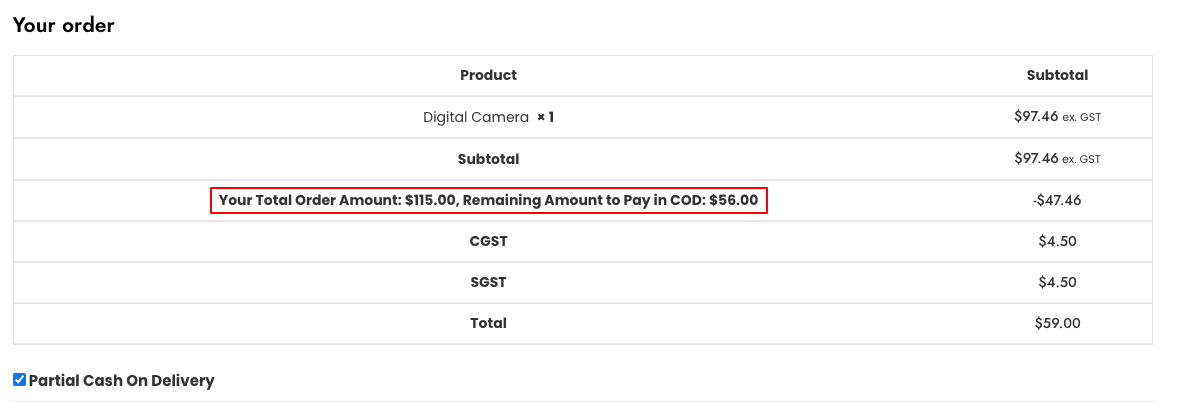The image size is (1177, 402).
Task: Click the Product column header
Action: click(x=489, y=75)
